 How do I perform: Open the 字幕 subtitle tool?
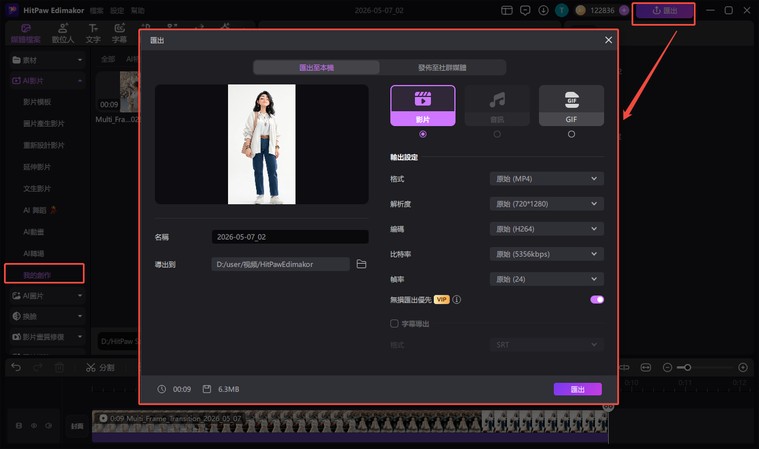120,33
